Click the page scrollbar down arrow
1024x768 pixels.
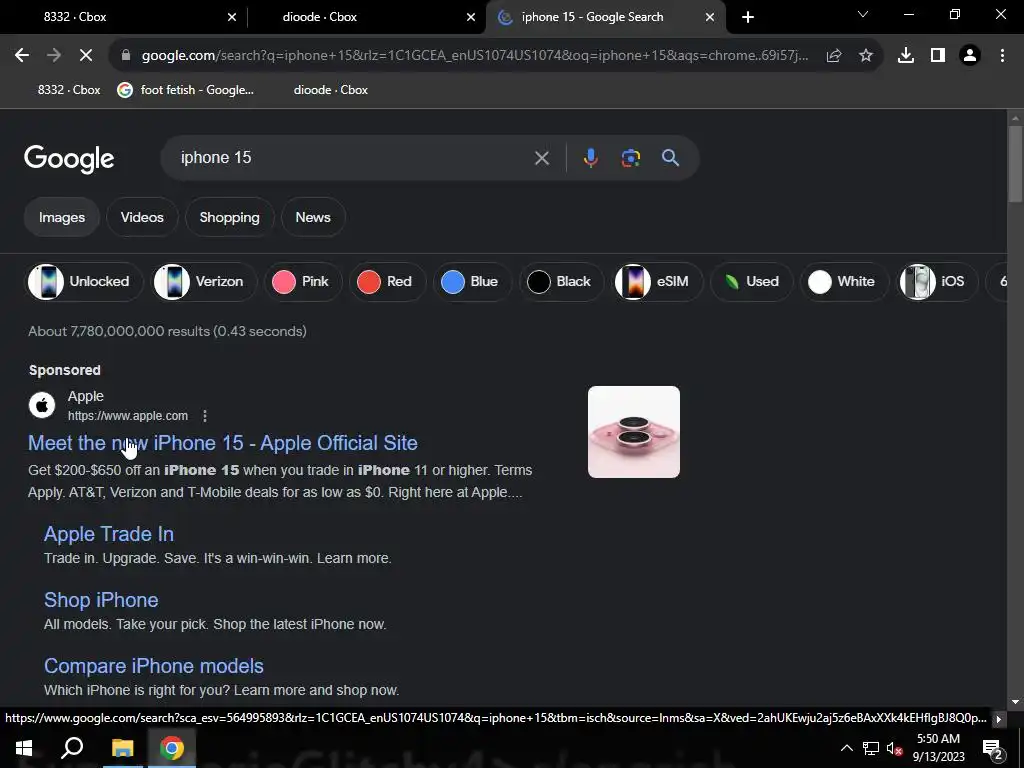[x=1015, y=702]
